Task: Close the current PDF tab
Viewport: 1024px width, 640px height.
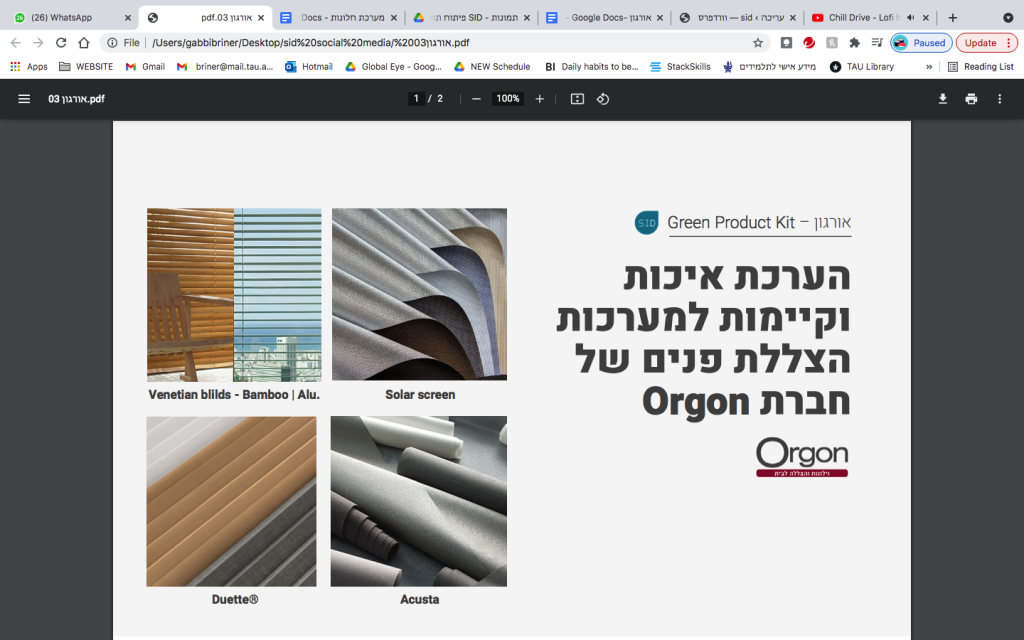Action: (261, 18)
